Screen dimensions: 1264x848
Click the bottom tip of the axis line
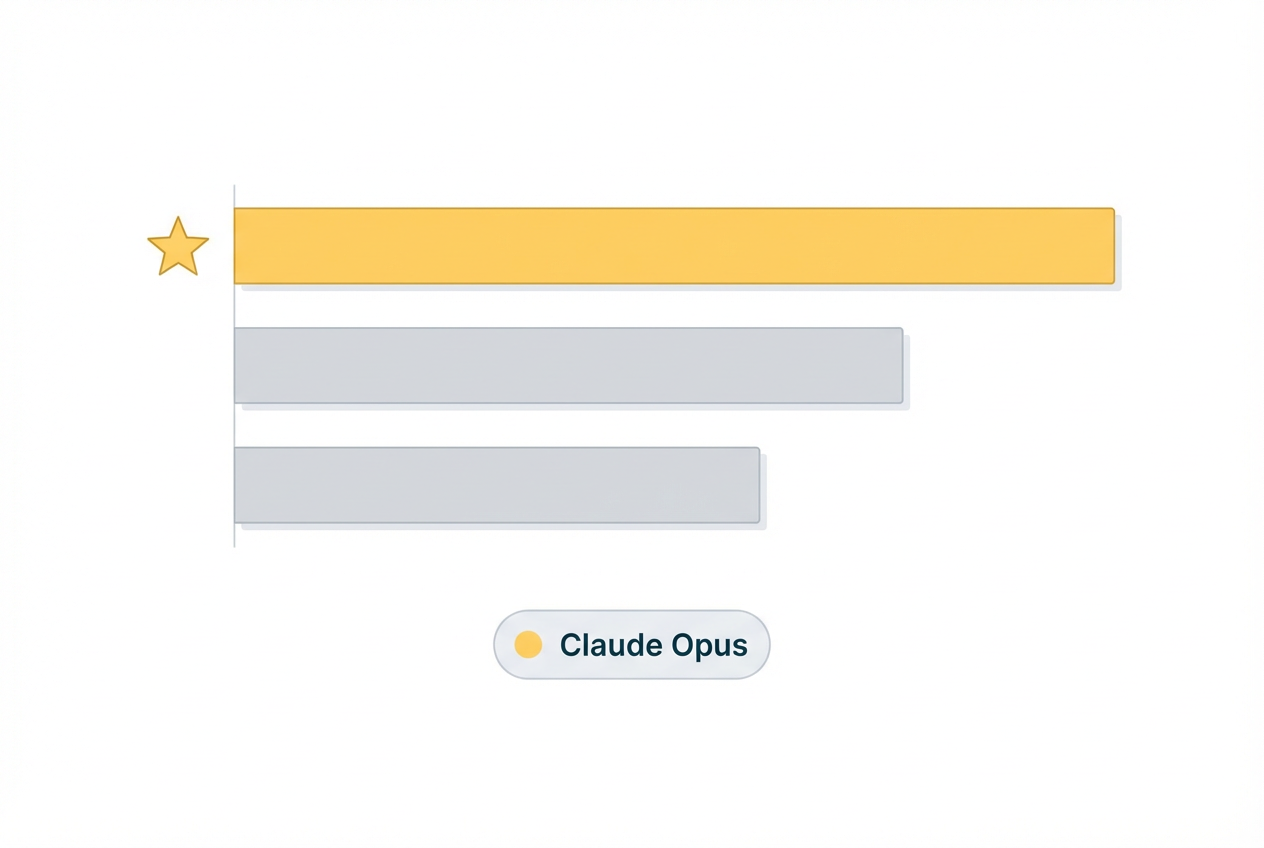pos(234,545)
